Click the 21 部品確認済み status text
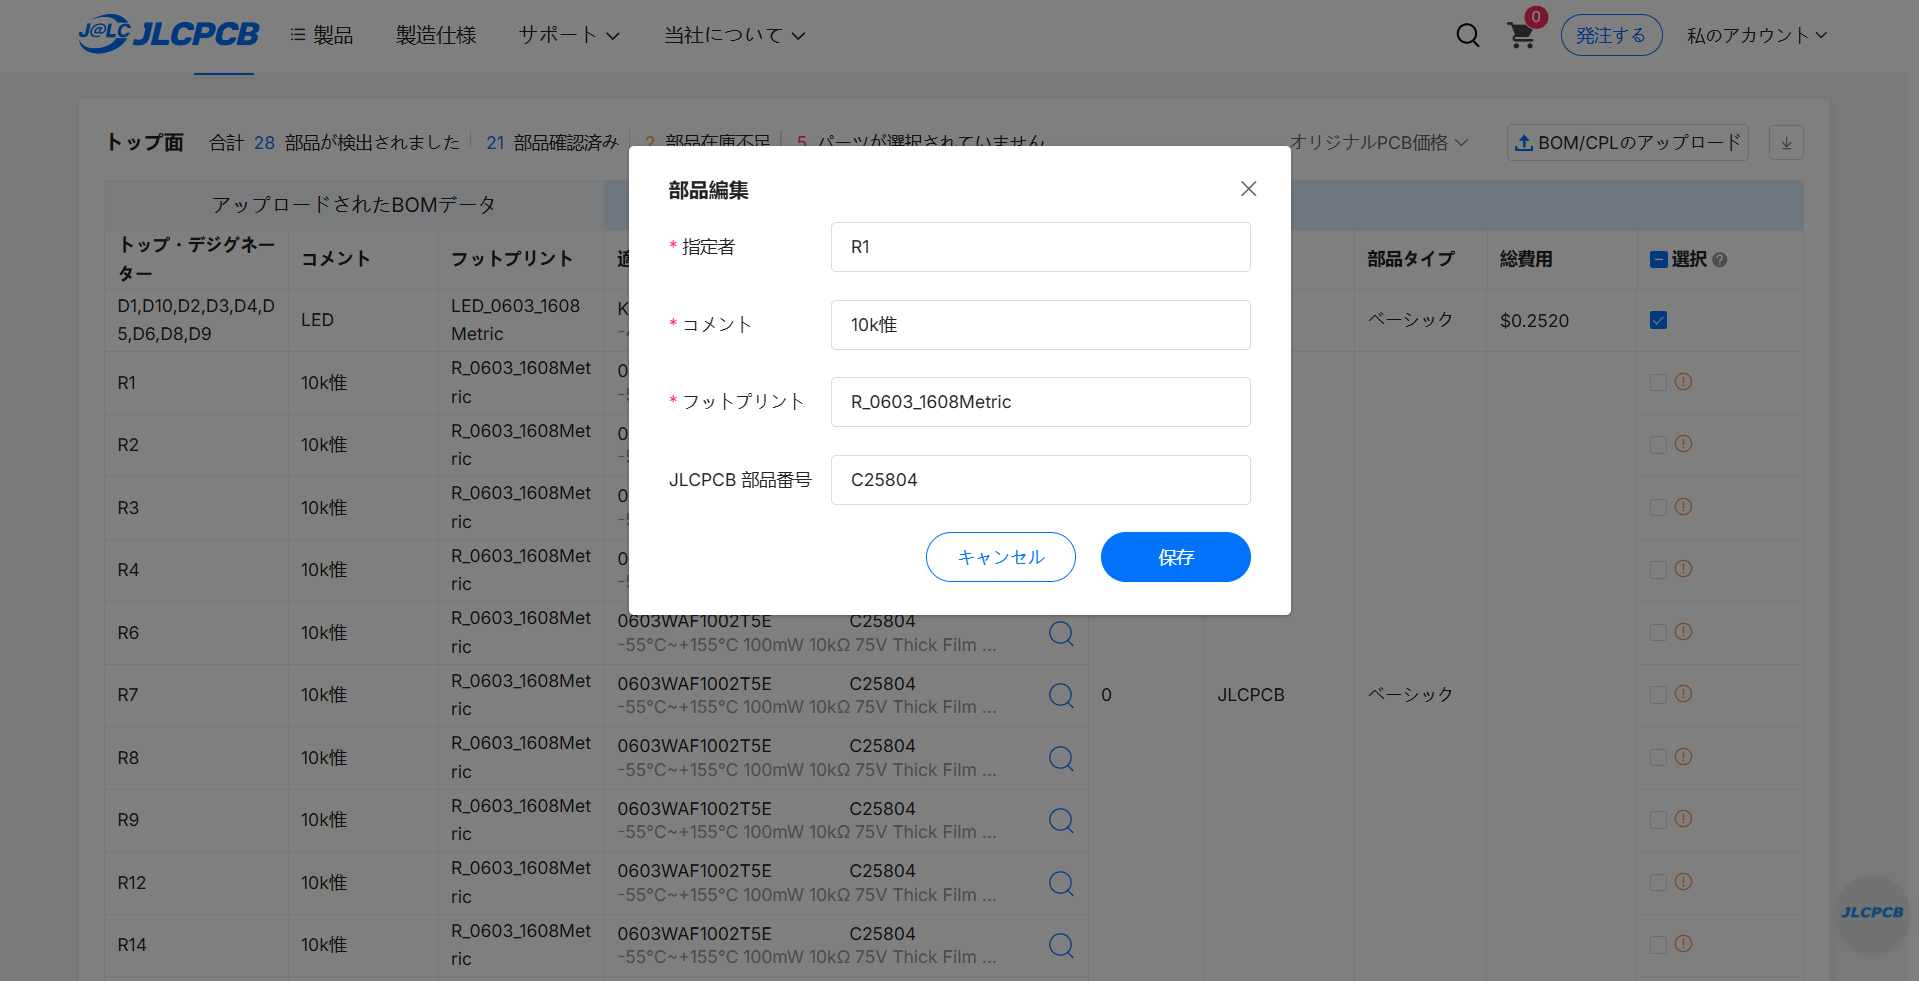 (553, 143)
